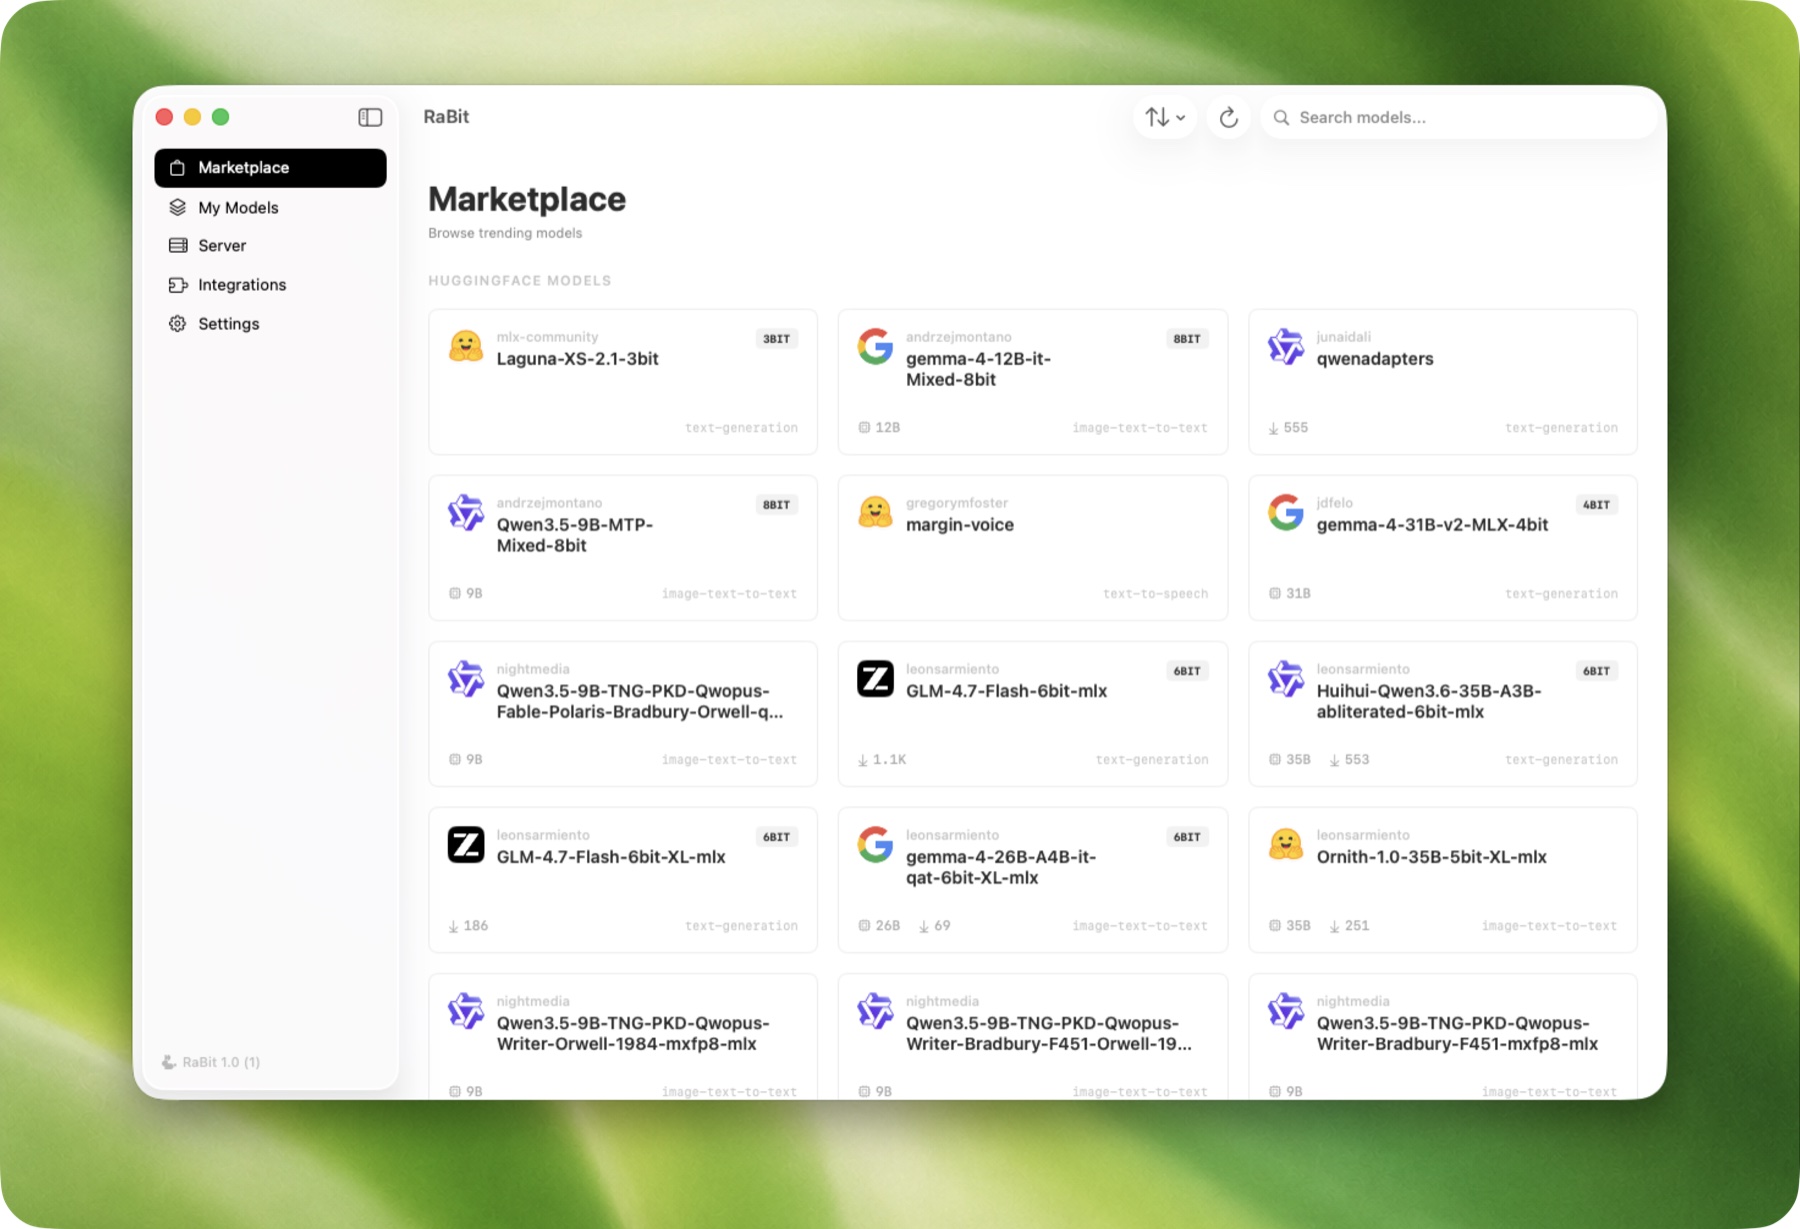This screenshot has width=1800, height=1229.
Task: Open Settings from the sidebar
Action: pos(270,324)
